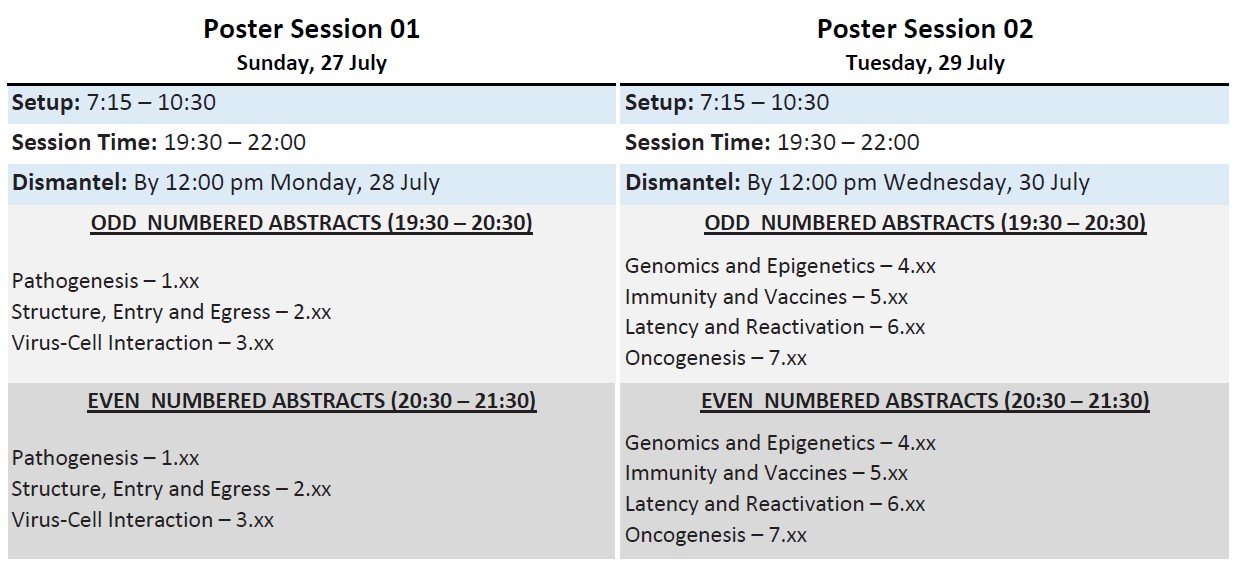
Task: Click Virus-Cell Interaction 3.xx in odd list
Action: 143,343
